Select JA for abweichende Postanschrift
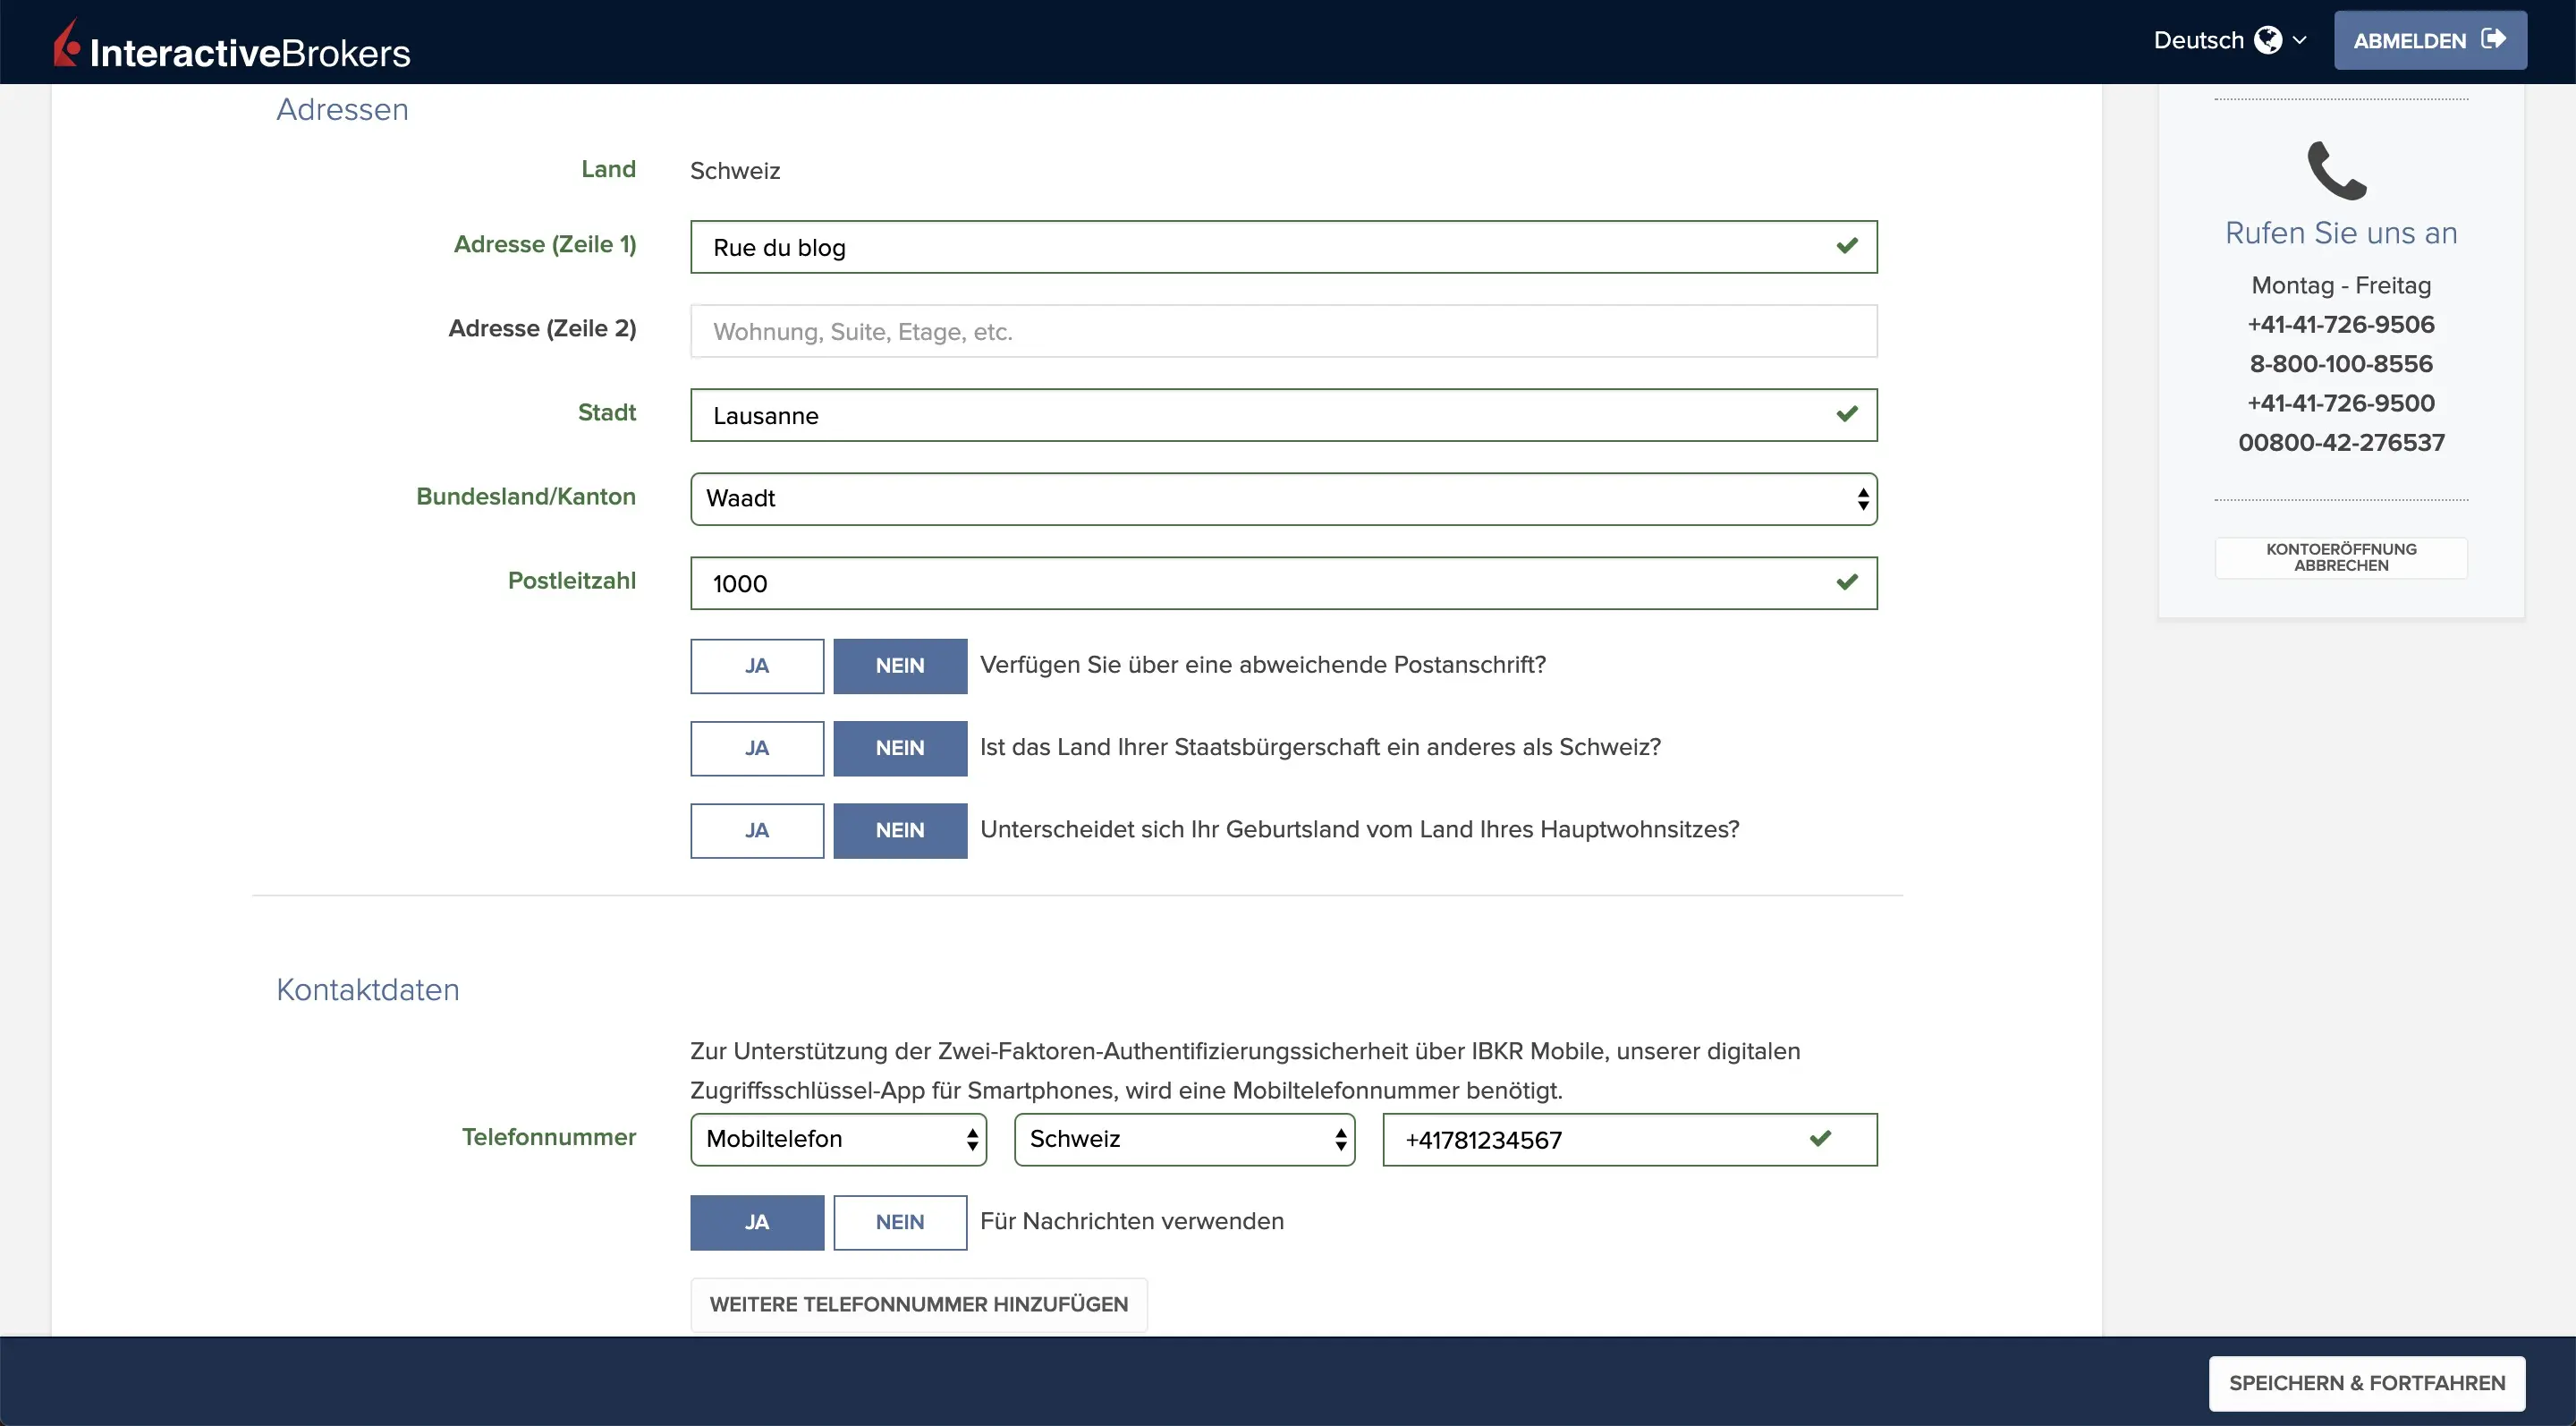 757,666
